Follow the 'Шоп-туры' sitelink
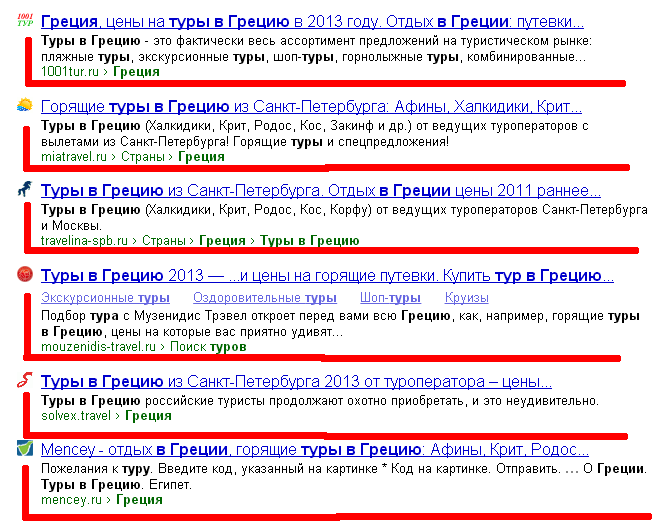 [391, 298]
